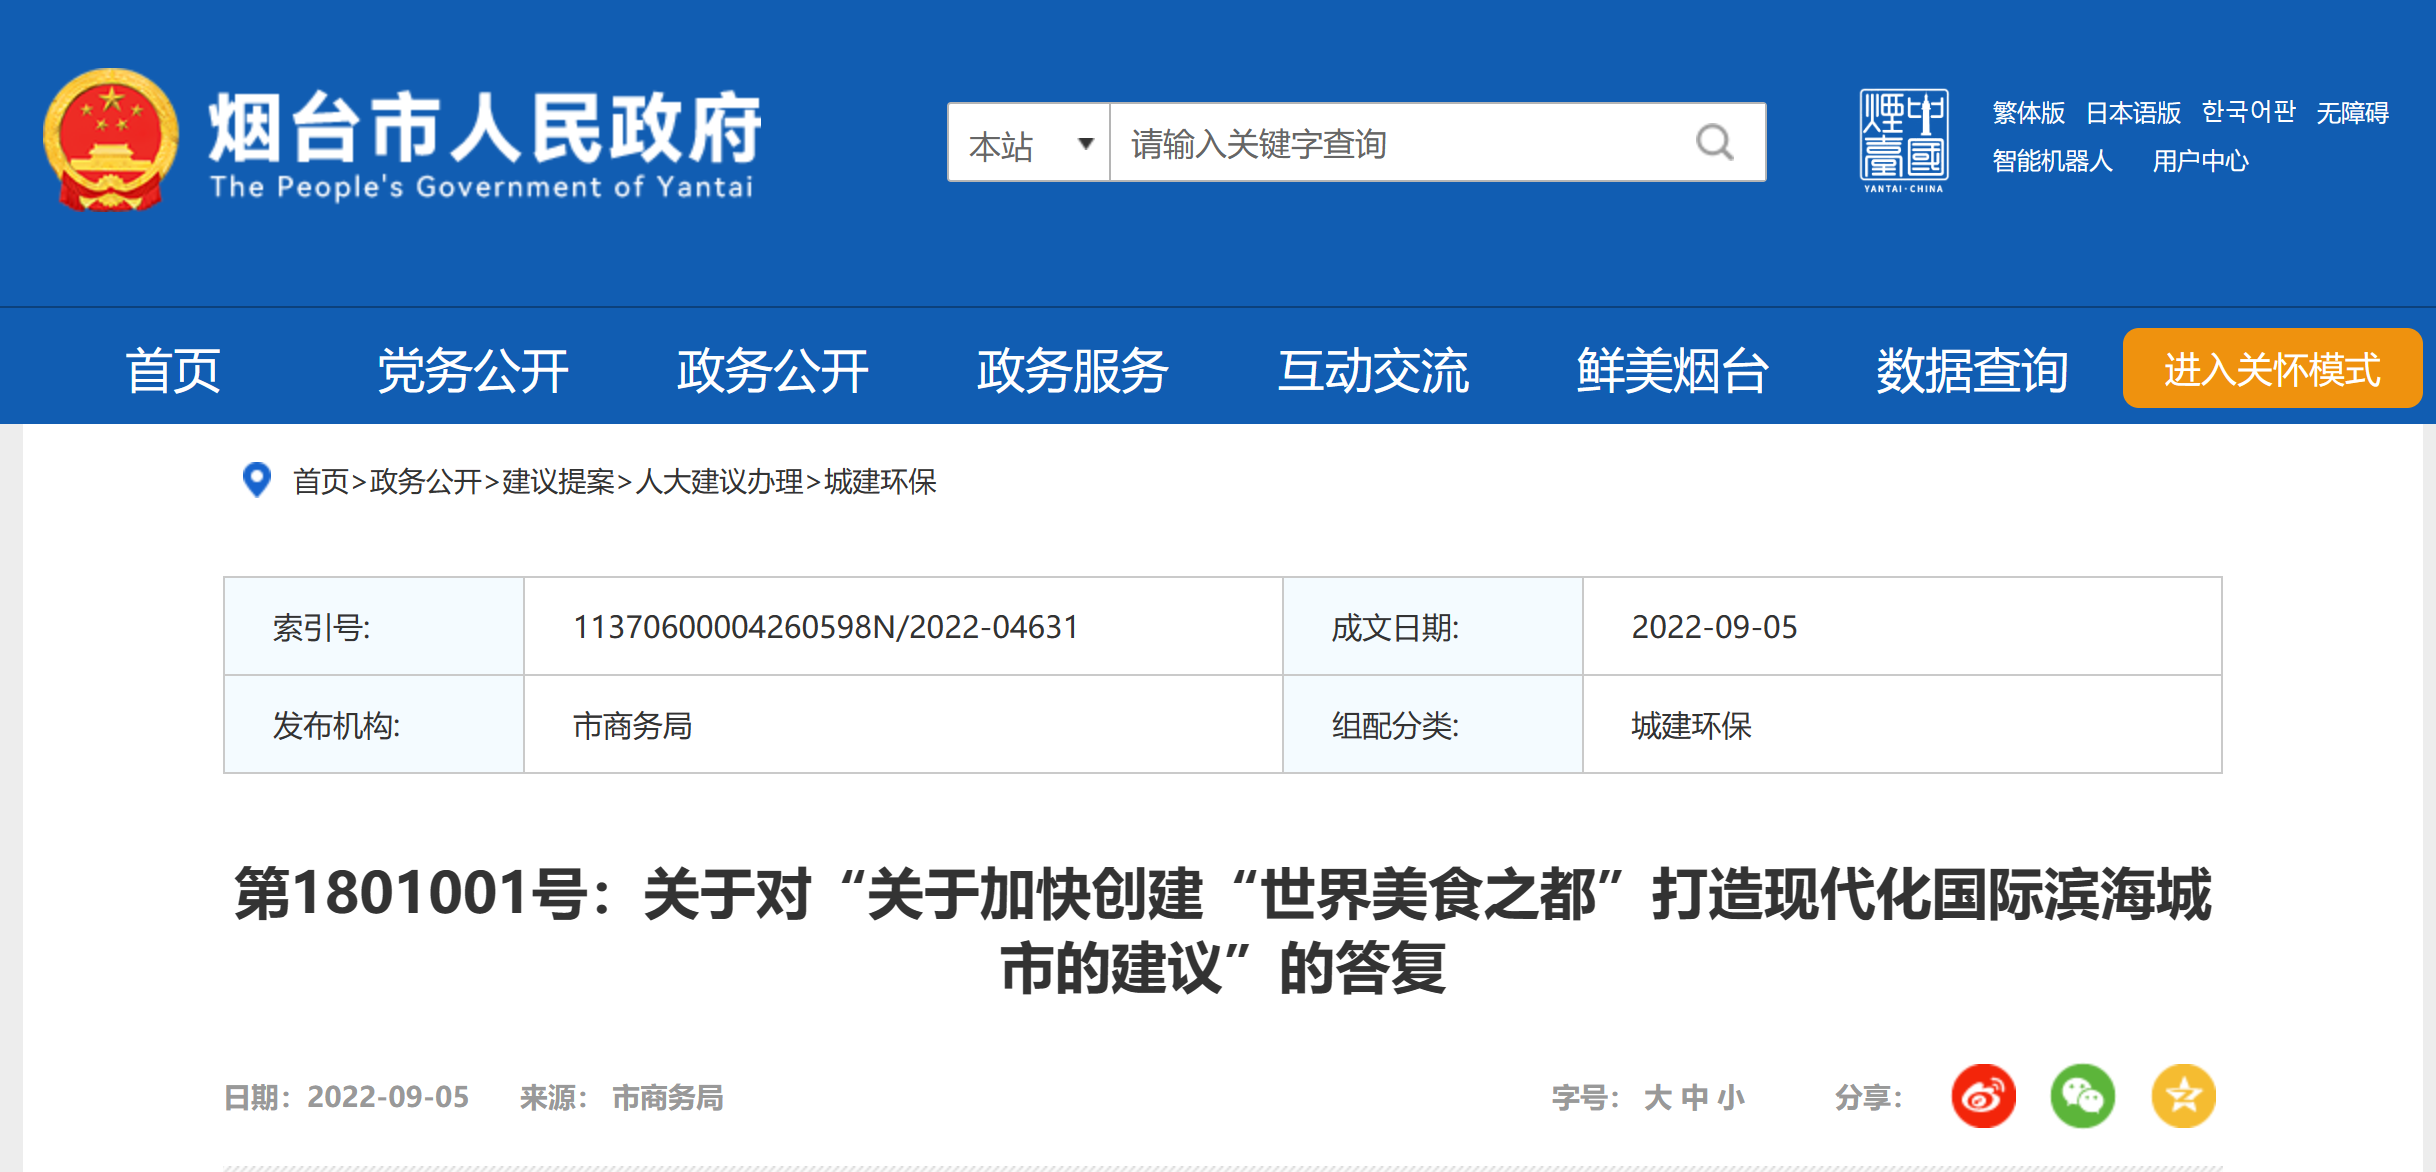Click 进入关怀模式 orange button
The height and width of the screenshot is (1172, 2436).
tap(2271, 369)
